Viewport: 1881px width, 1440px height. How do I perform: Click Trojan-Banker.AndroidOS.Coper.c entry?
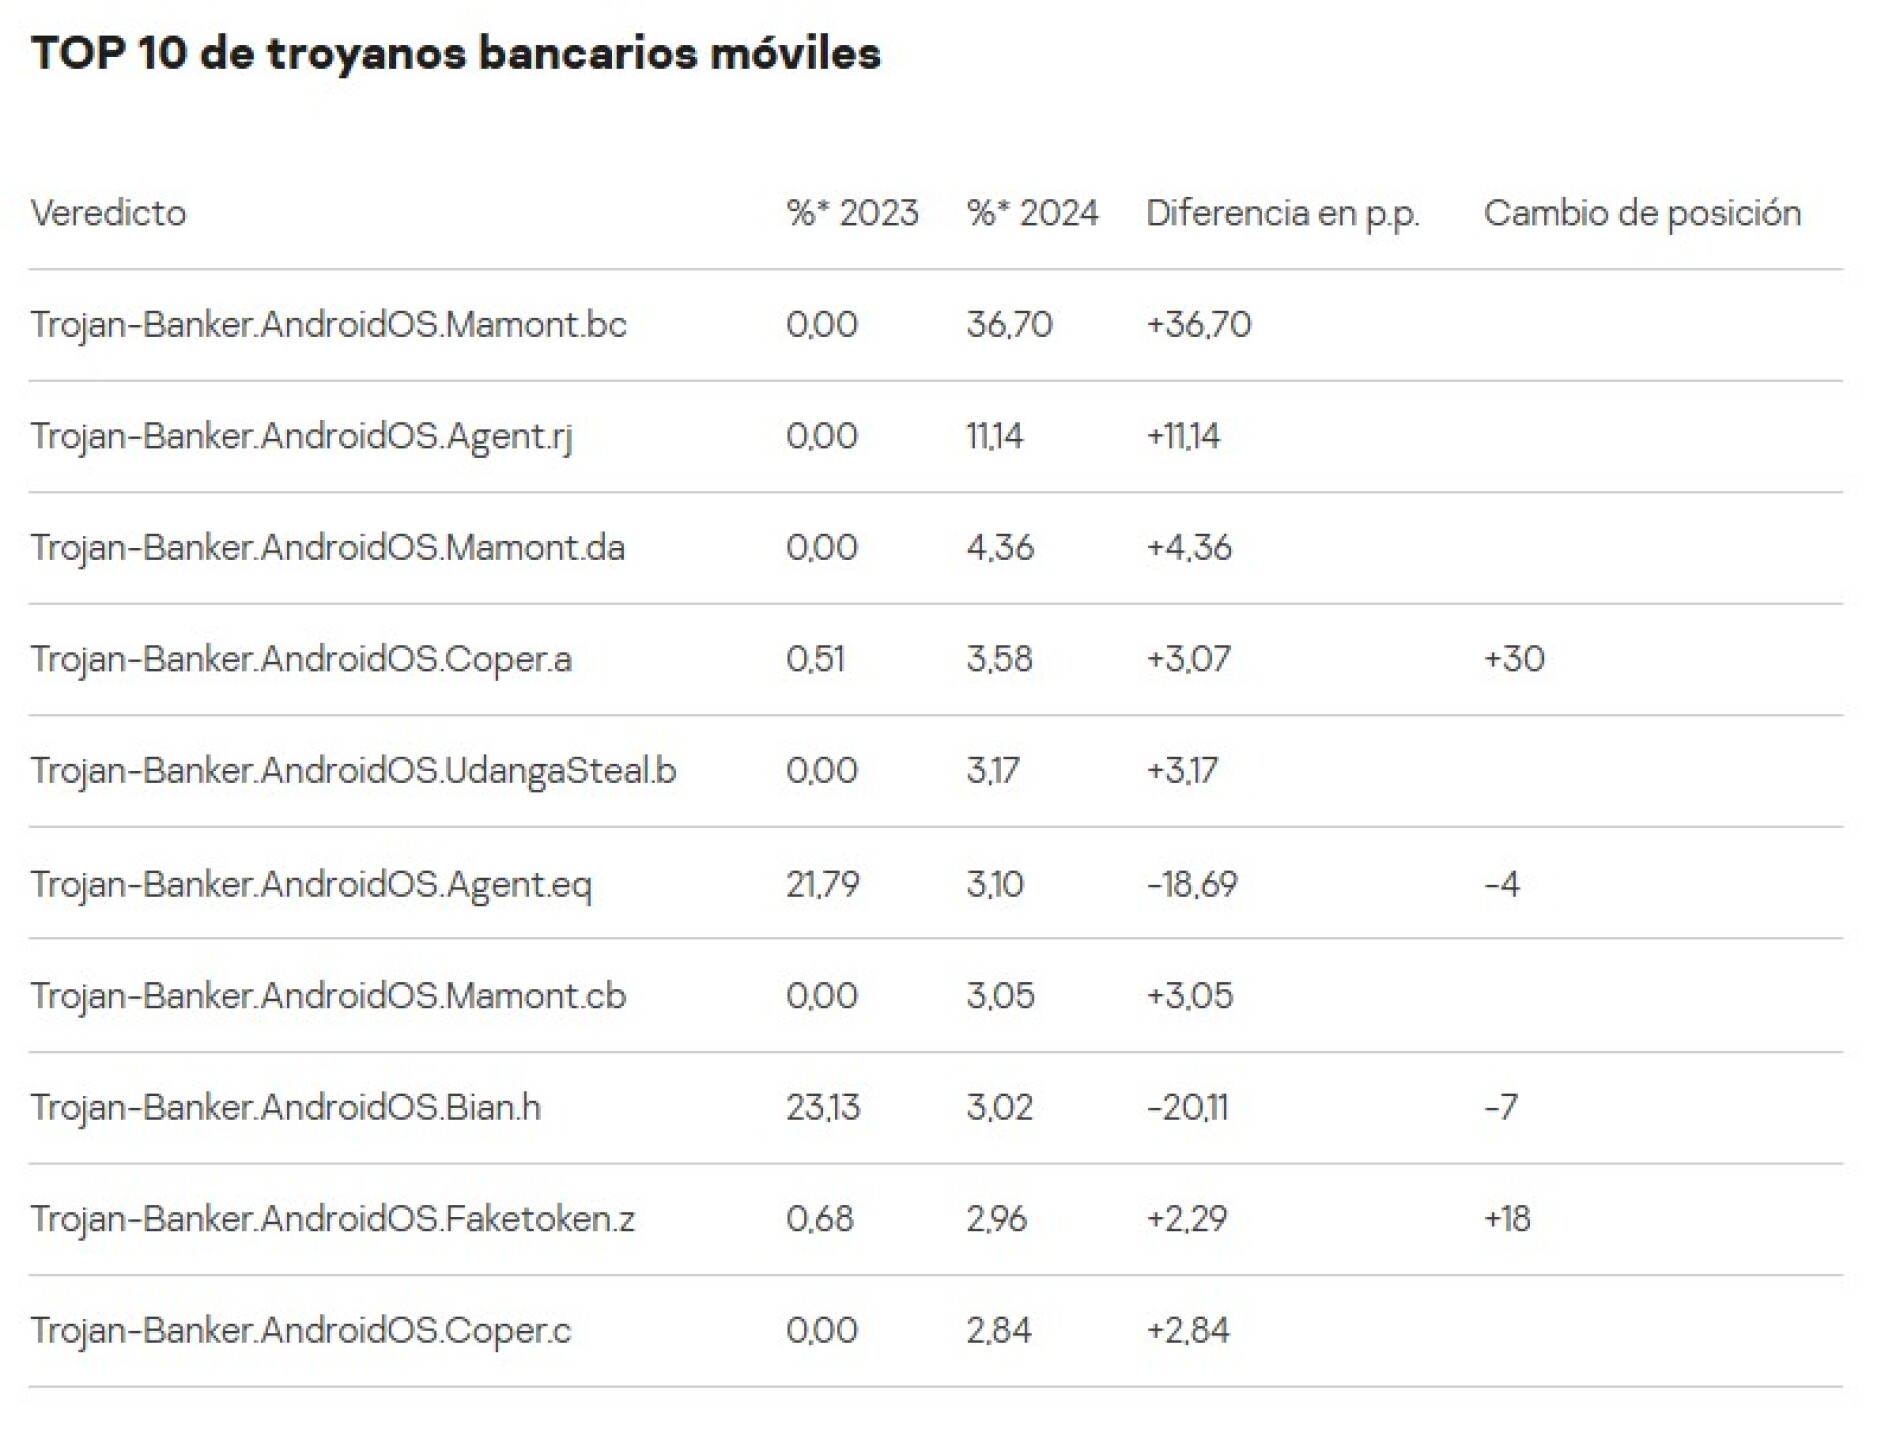point(300,1331)
